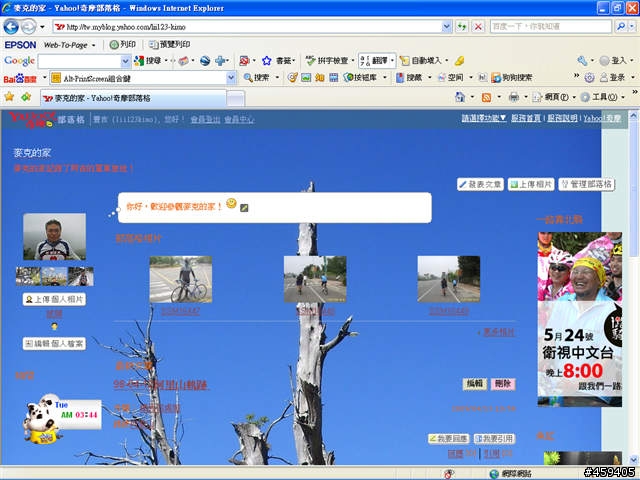
Task: Click the 5月24號 衛視中文台 advertisement banner
Action: pyautogui.click(x=580, y=319)
